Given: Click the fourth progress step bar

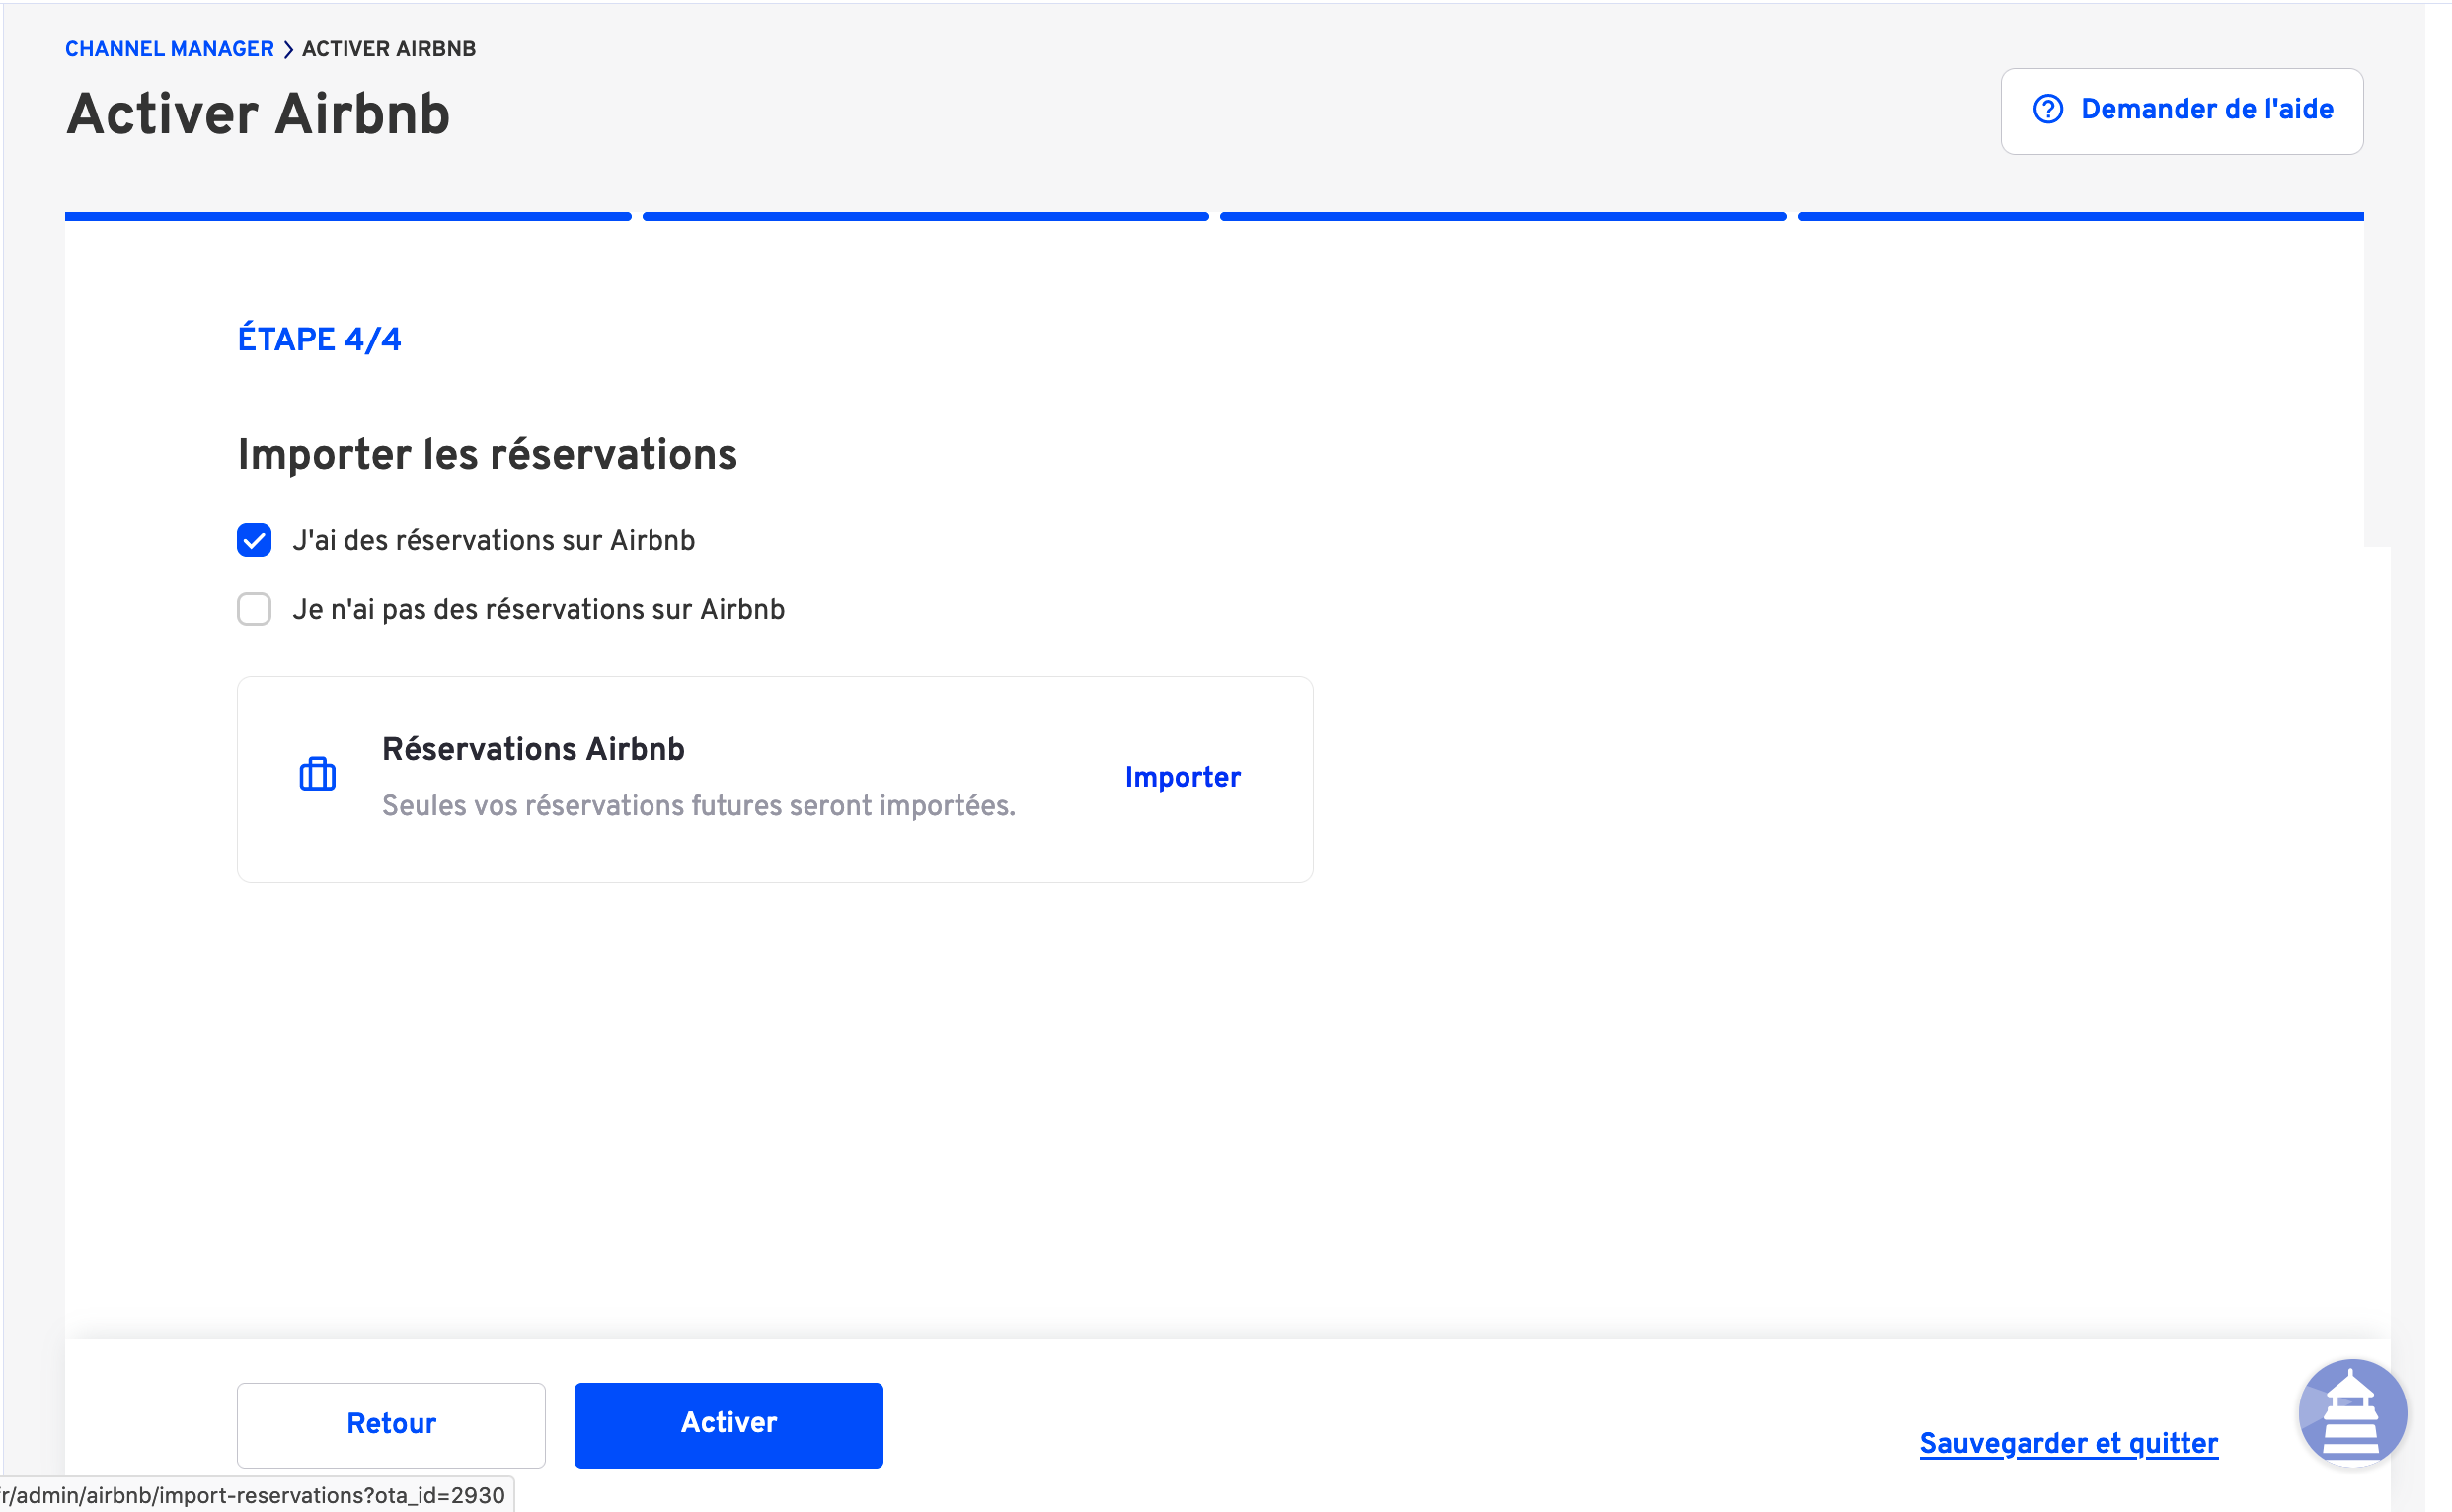Looking at the screenshot, I should [x=2080, y=216].
